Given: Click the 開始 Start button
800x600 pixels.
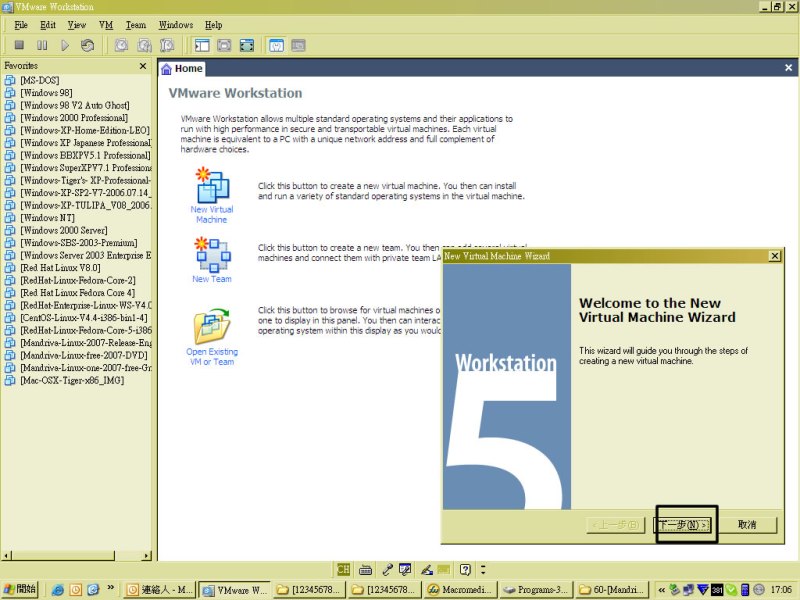Looking at the screenshot, I should pyautogui.click(x=20, y=590).
